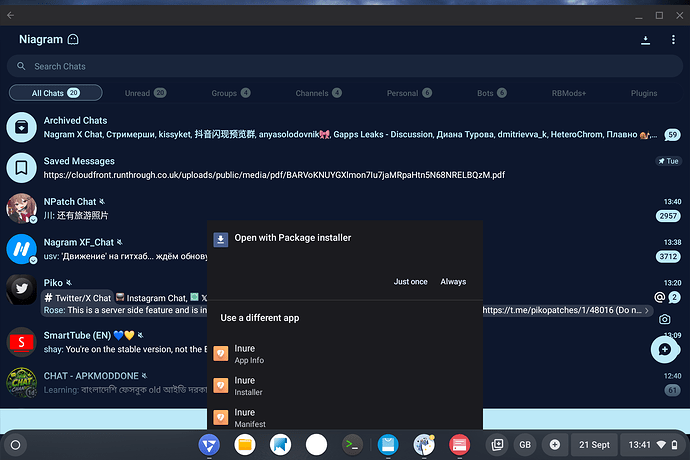Switch to the Groups tab

click(231, 93)
